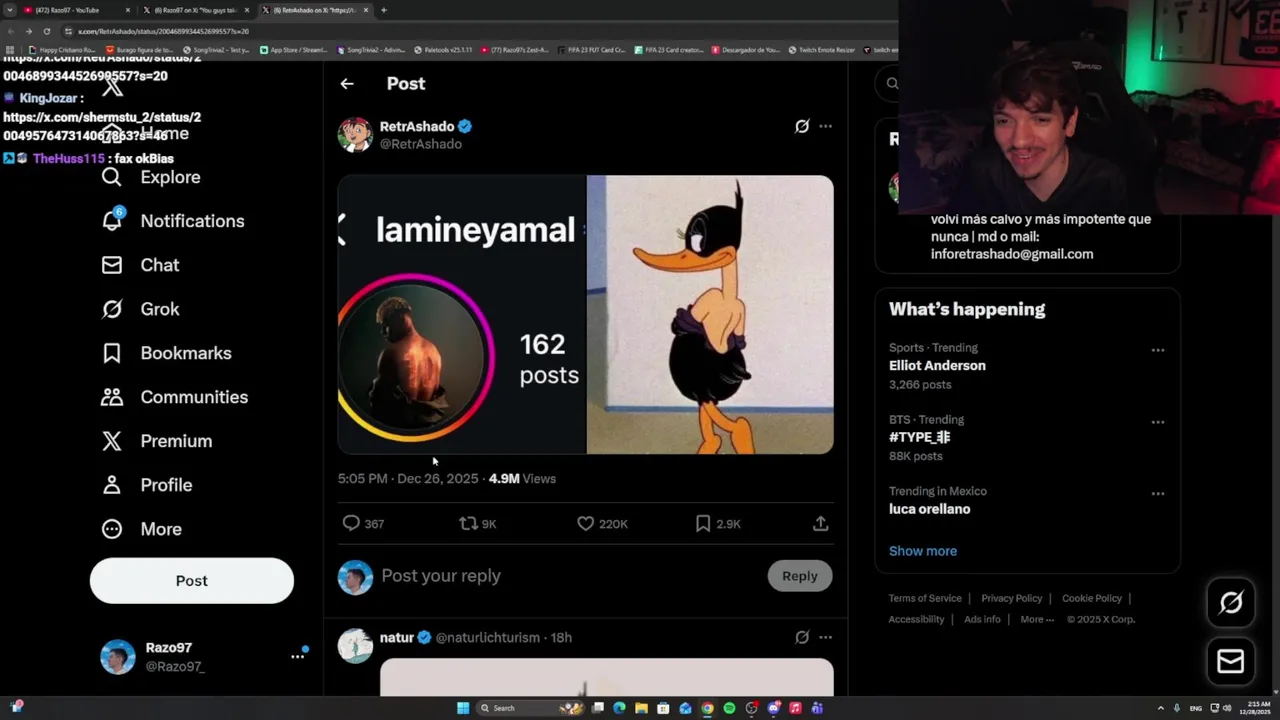Open RetrAshado's profile avatar
The width and height of the screenshot is (1280, 720).
(x=355, y=135)
